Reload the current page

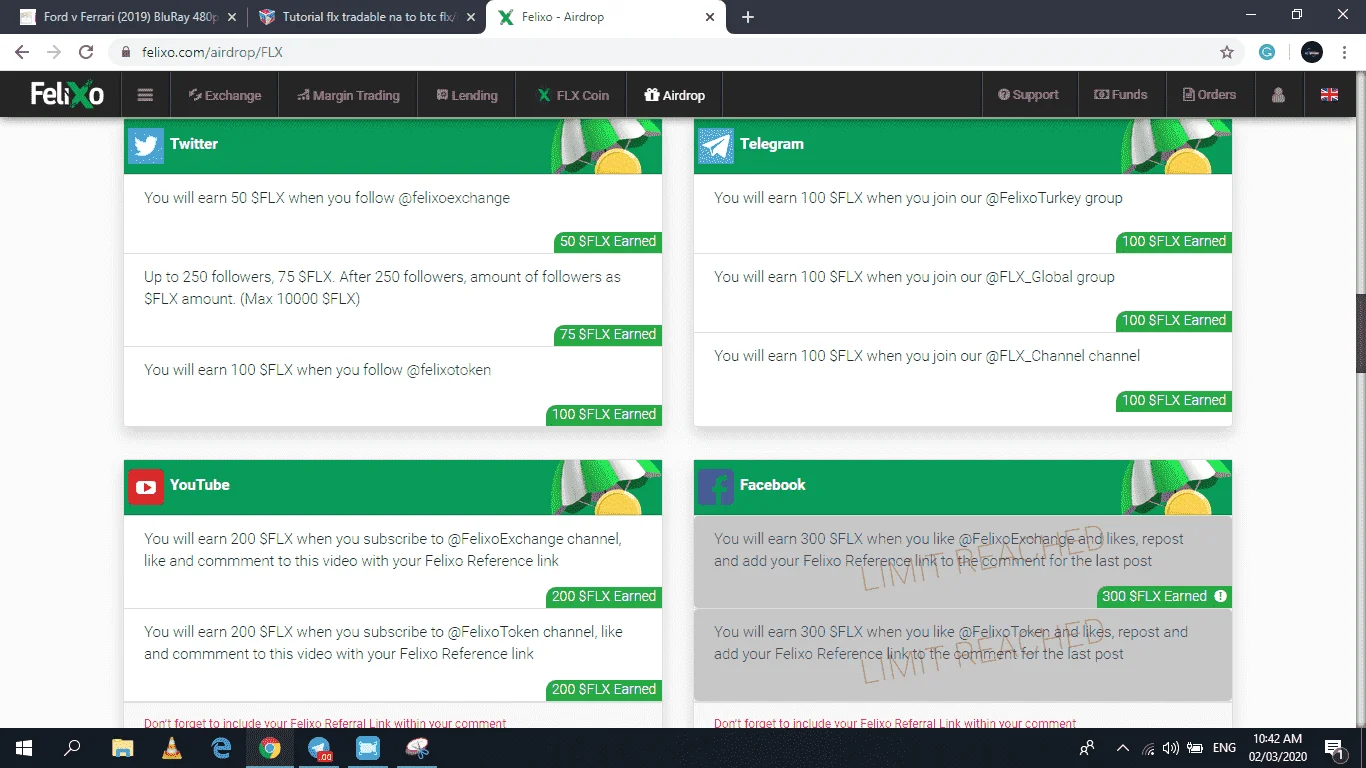[x=86, y=52]
